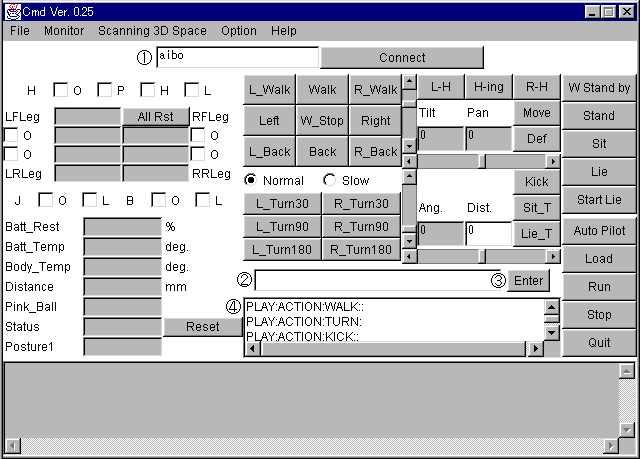Click the hostname field containing aibo
Image resolution: width=640 pixels, height=459 pixels.
click(x=237, y=57)
